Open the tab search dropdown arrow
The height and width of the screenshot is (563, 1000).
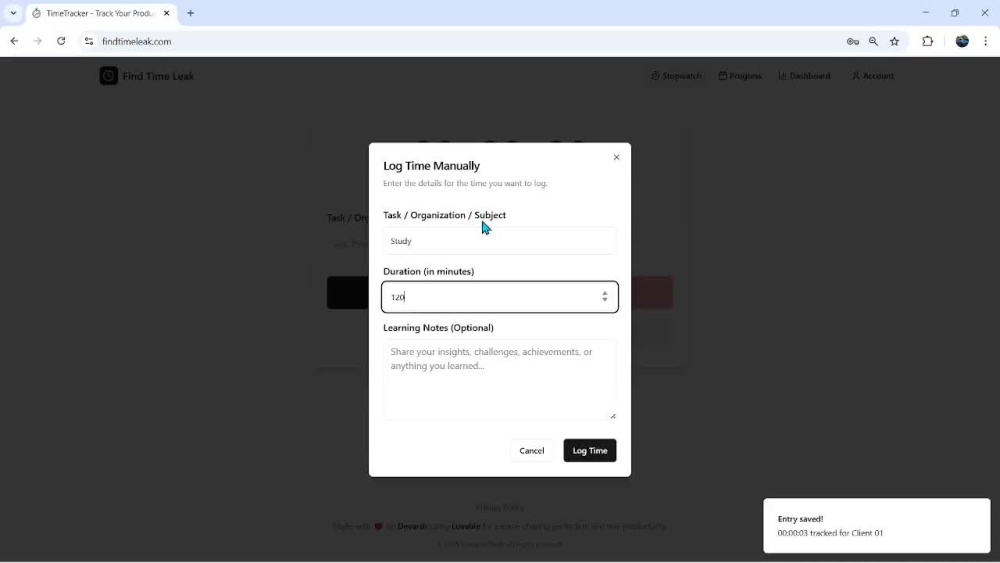click(13, 13)
